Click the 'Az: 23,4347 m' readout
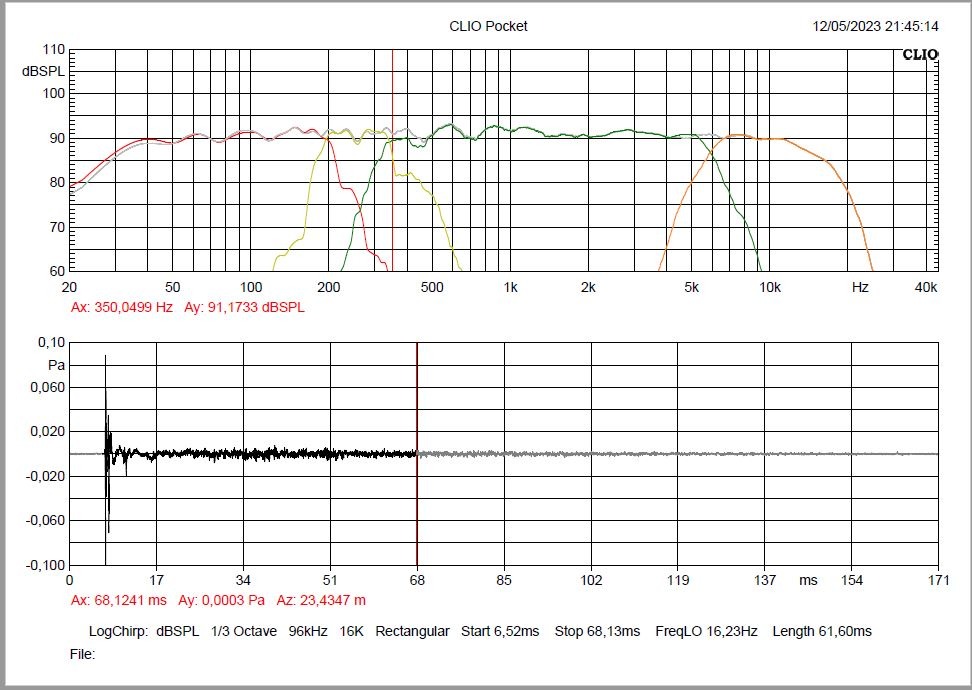Image resolution: width=972 pixels, height=690 pixels. click(x=321, y=600)
